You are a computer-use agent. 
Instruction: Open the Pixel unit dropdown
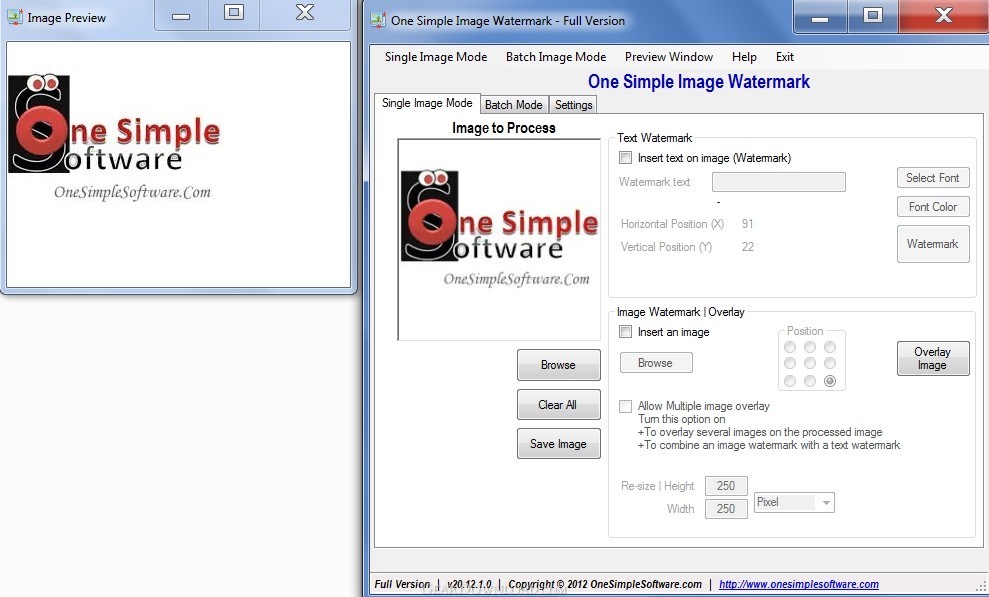(795, 502)
